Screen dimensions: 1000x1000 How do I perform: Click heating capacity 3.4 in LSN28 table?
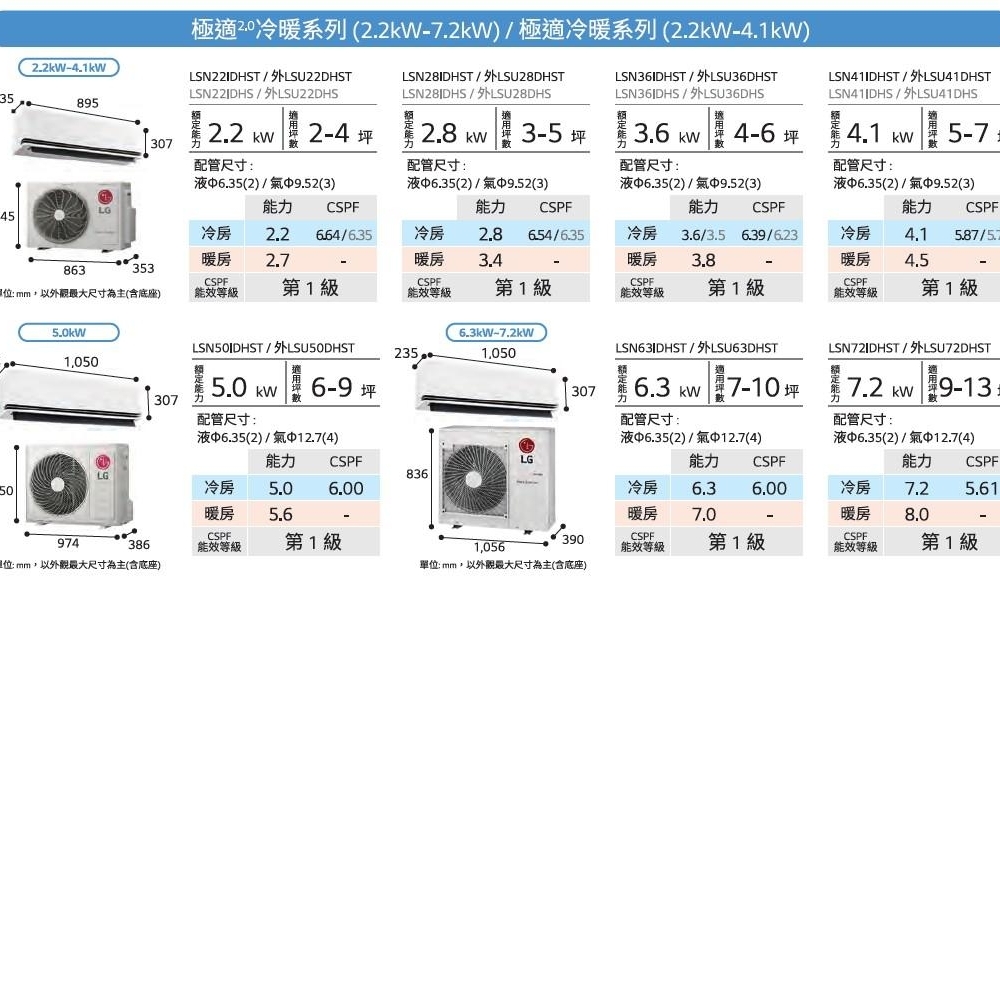(490, 261)
